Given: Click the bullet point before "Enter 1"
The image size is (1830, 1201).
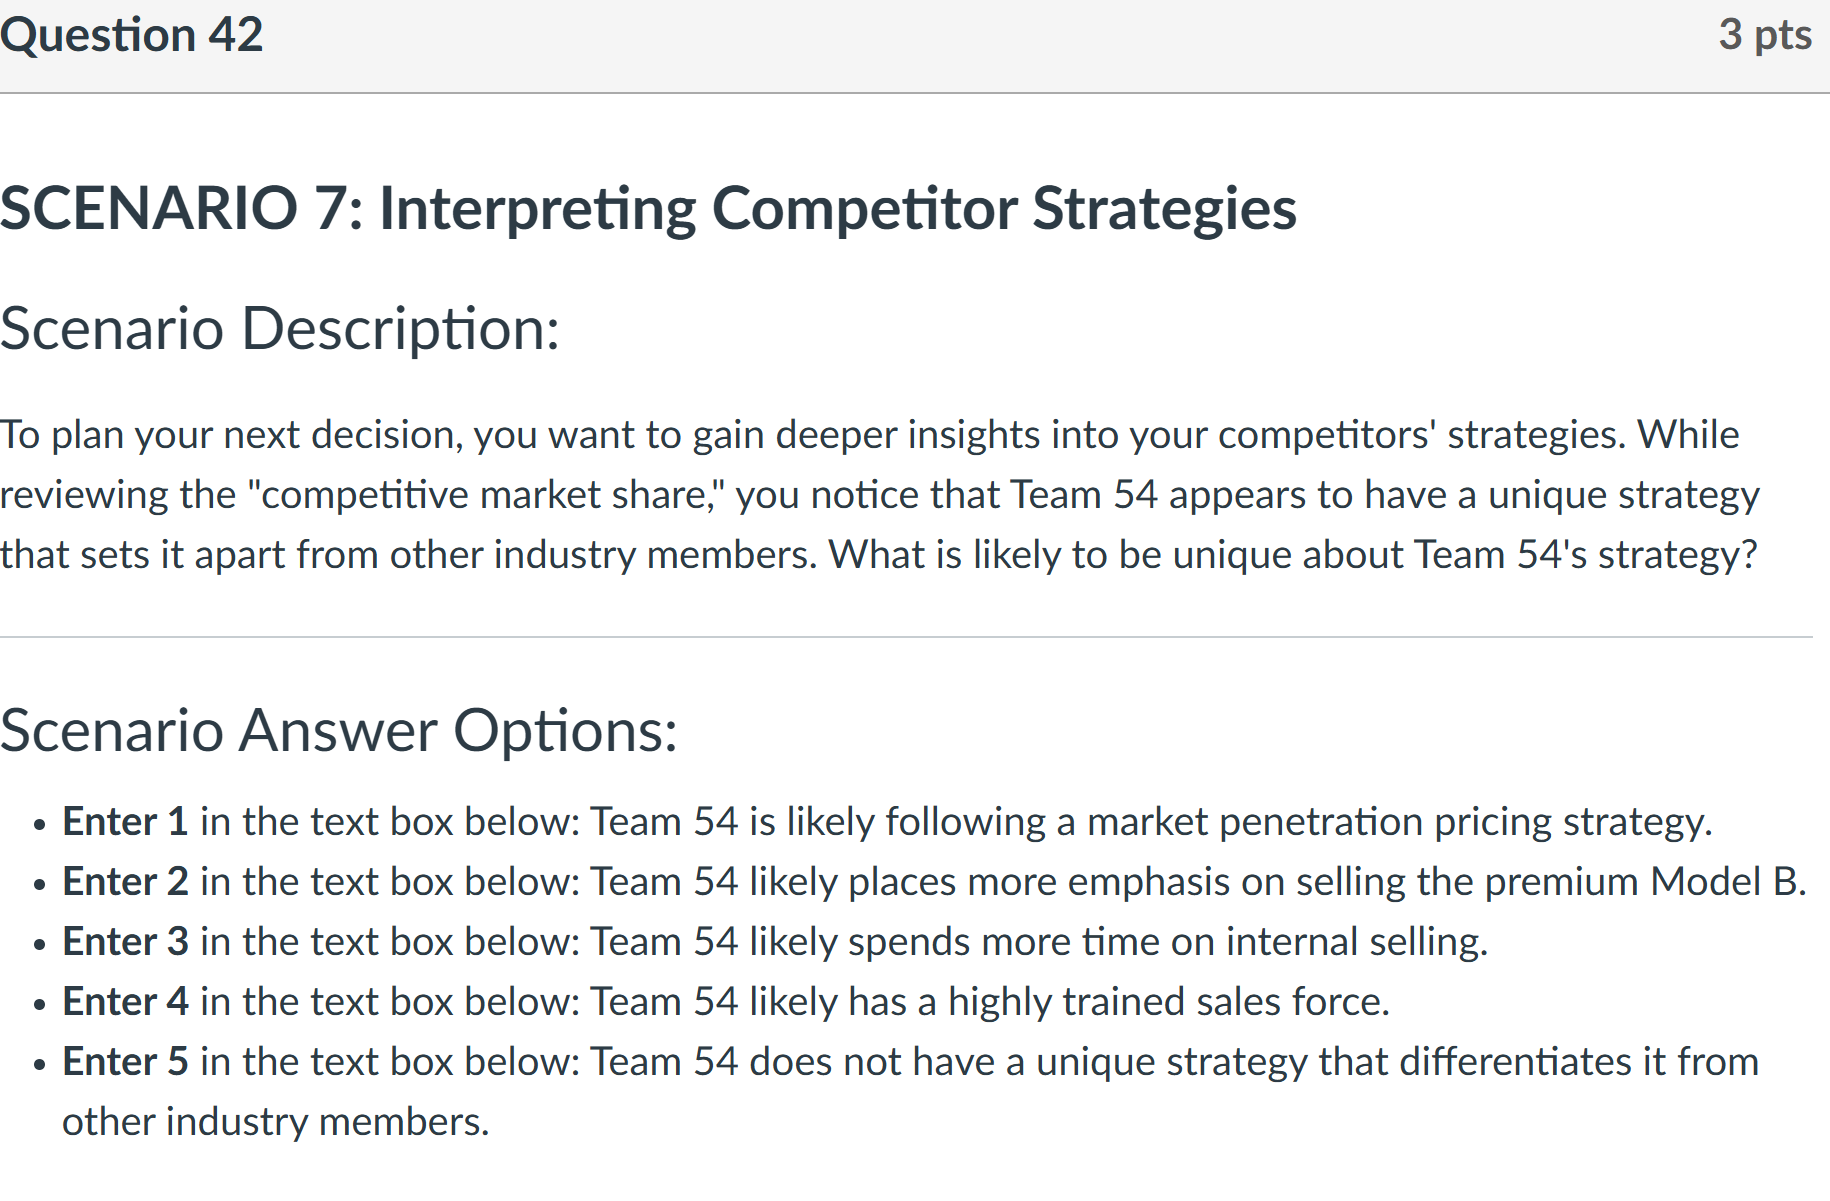Looking at the screenshot, I should coord(39,825).
